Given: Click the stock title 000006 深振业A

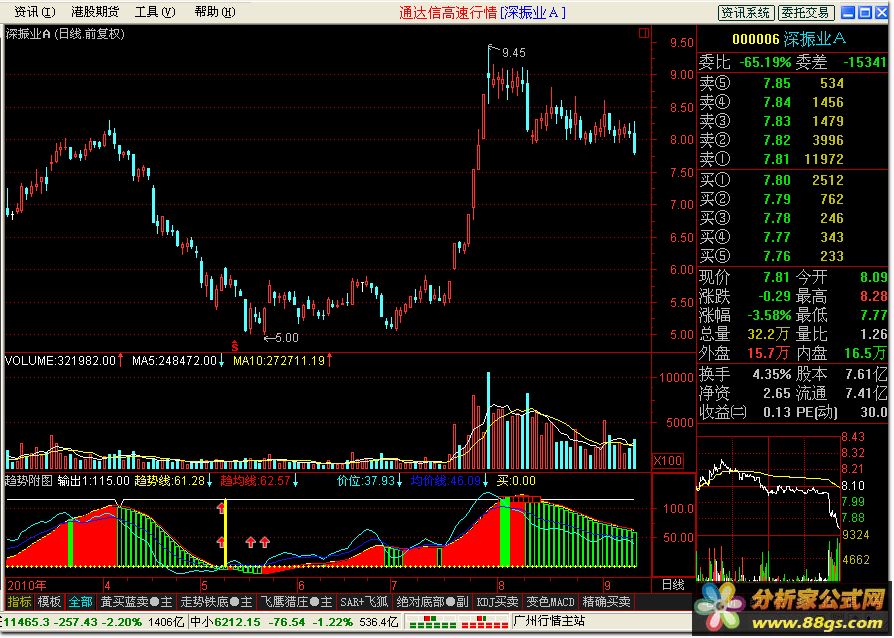Looking at the screenshot, I should 789,39.
